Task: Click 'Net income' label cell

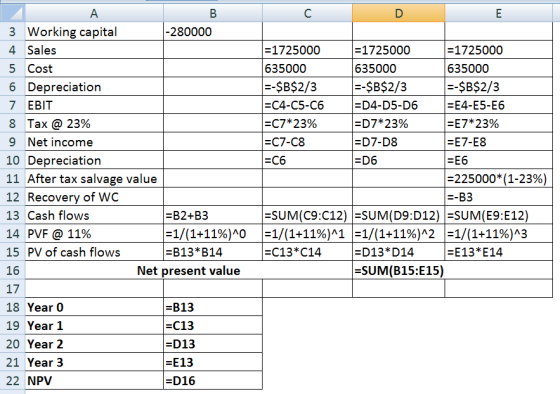Action: (94, 142)
